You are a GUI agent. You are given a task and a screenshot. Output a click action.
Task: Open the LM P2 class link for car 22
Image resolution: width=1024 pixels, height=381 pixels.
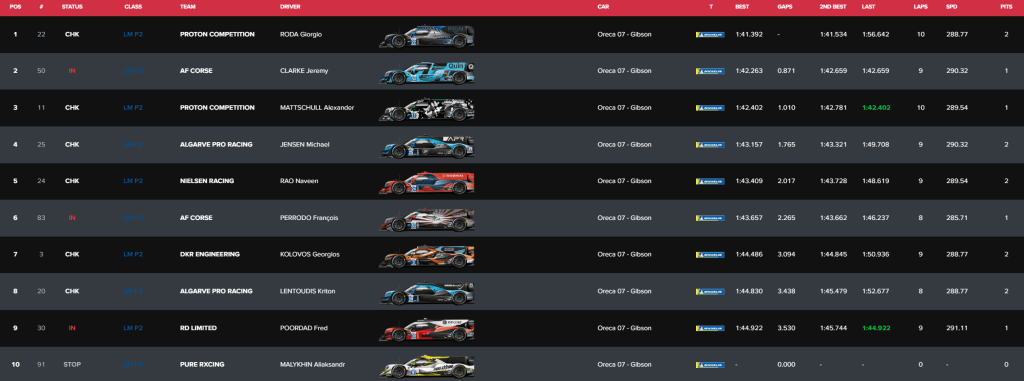coord(133,35)
